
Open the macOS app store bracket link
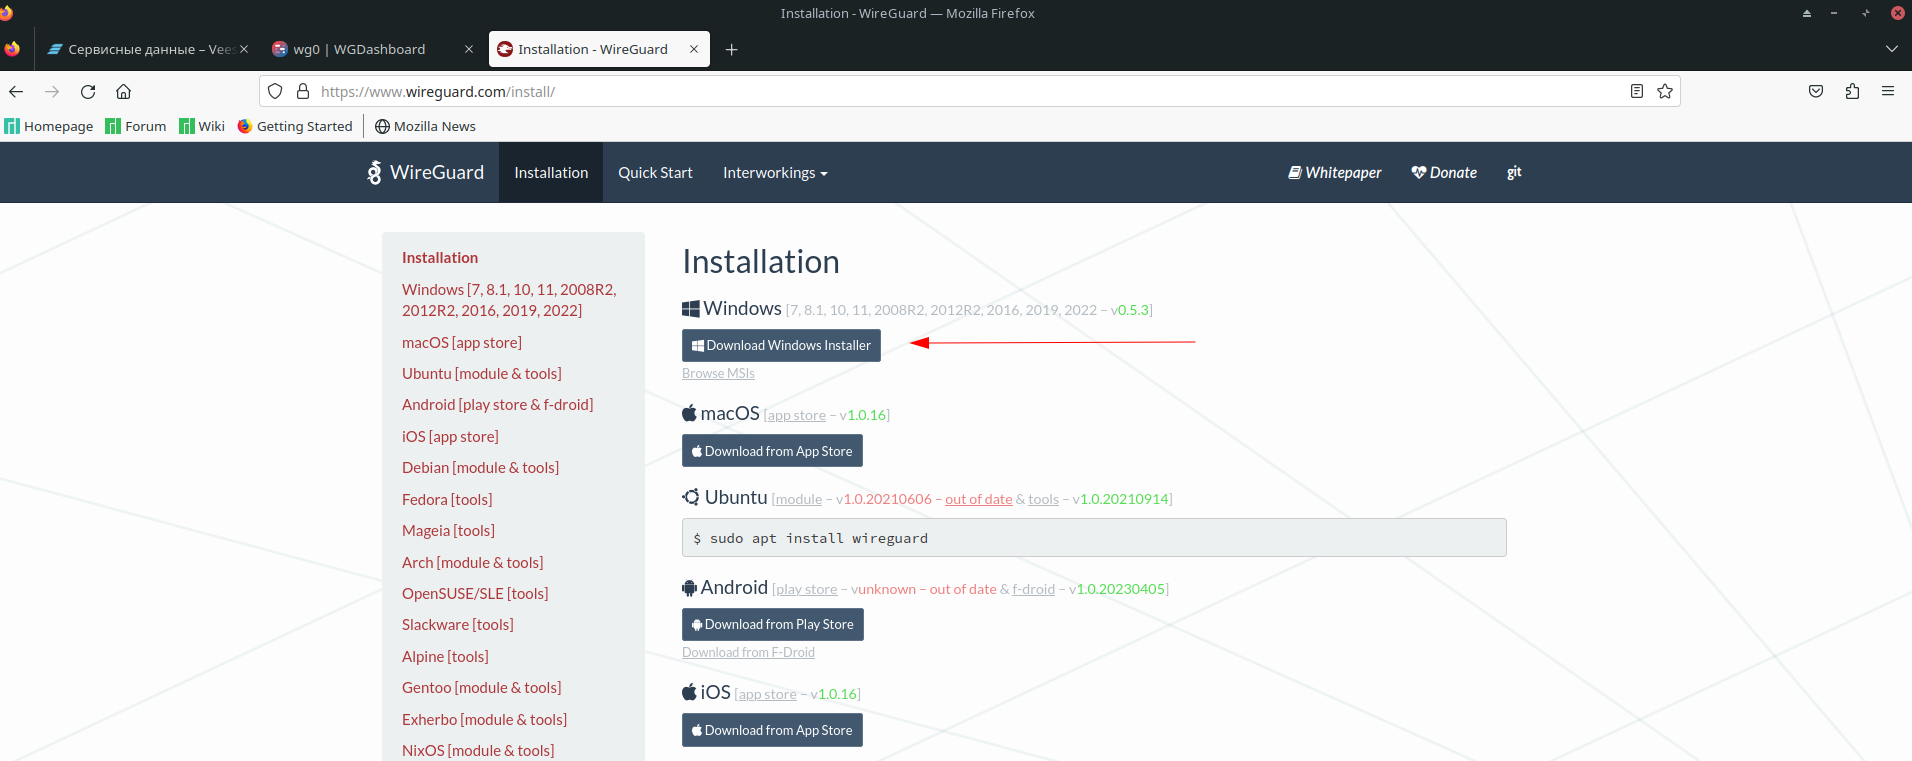point(797,415)
